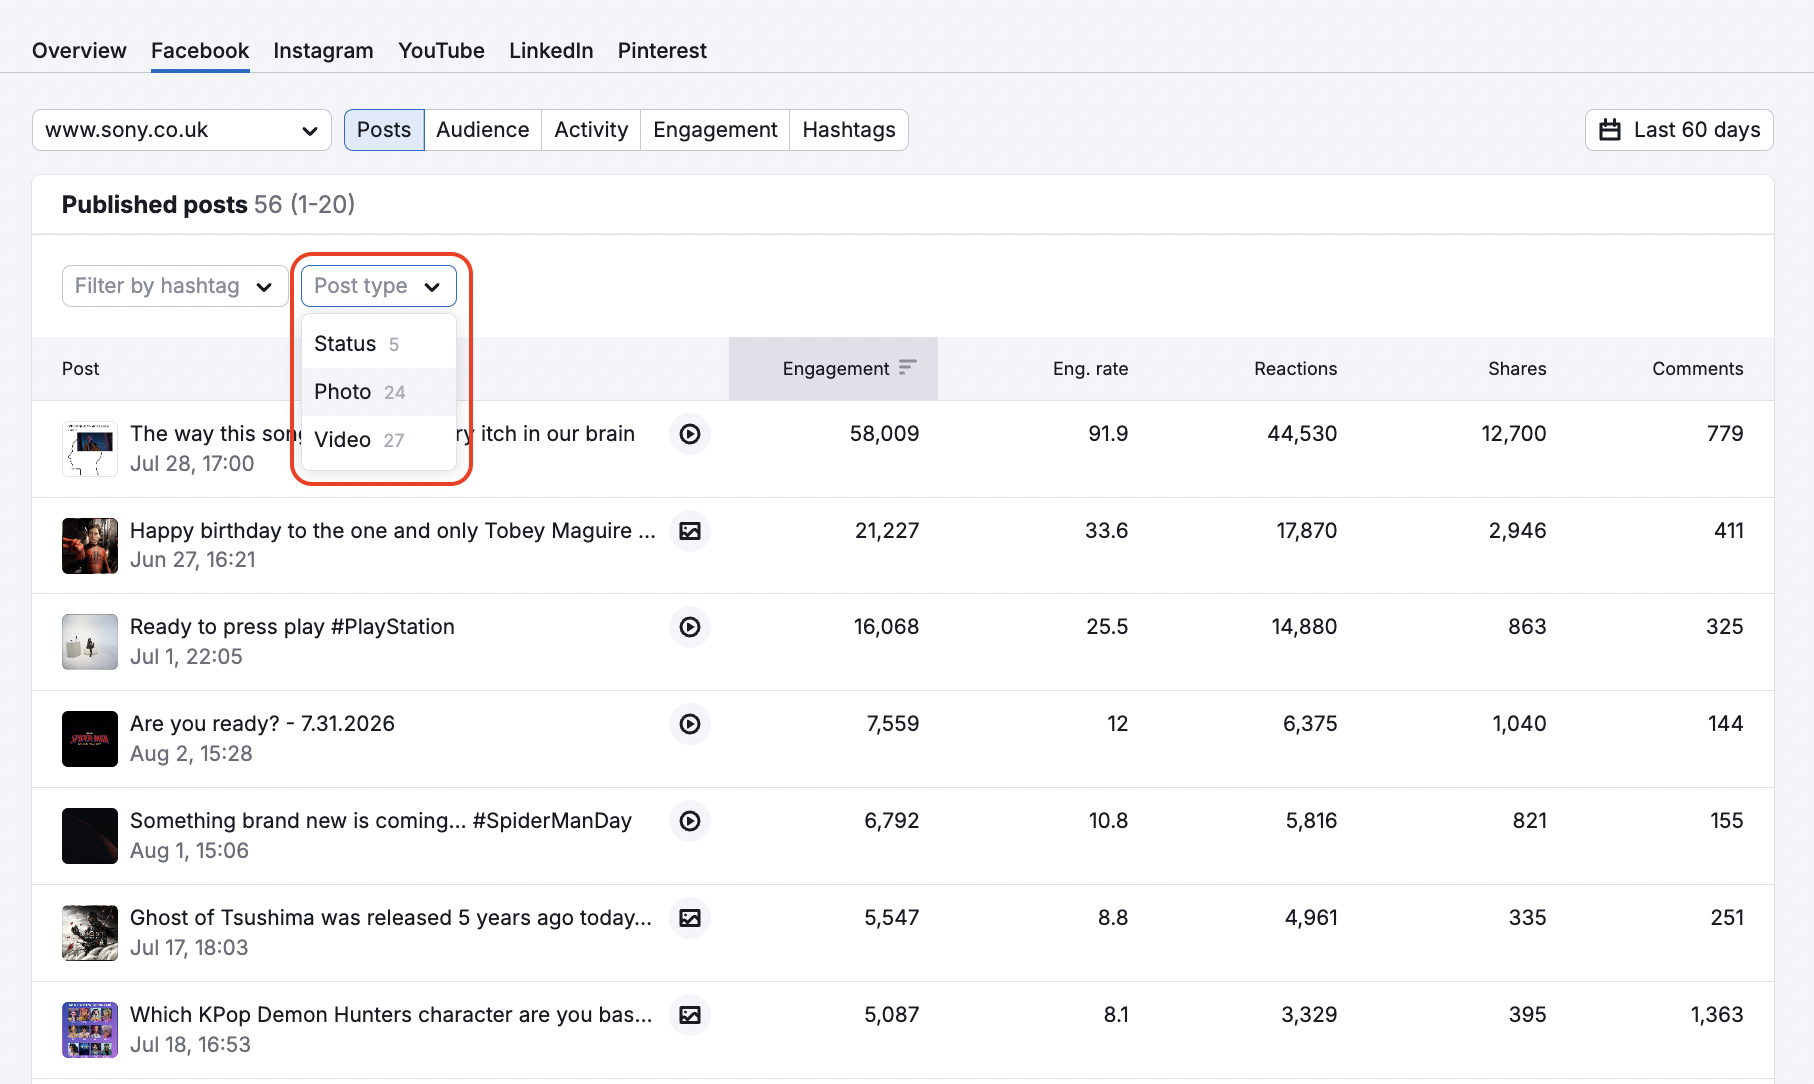1814x1084 pixels.
Task: Select Photo from the Post type menu
Action: pyautogui.click(x=343, y=392)
